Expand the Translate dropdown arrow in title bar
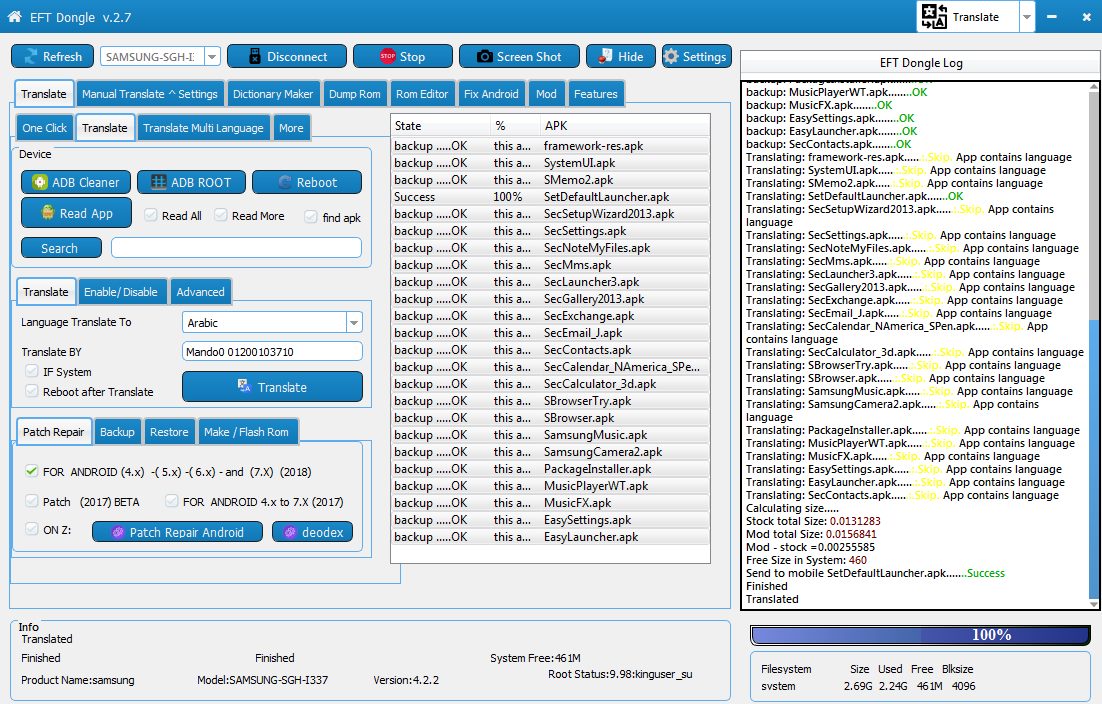Image resolution: width=1102 pixels, height=704 pixels. pyautogui.click(x=1027, y=17)
